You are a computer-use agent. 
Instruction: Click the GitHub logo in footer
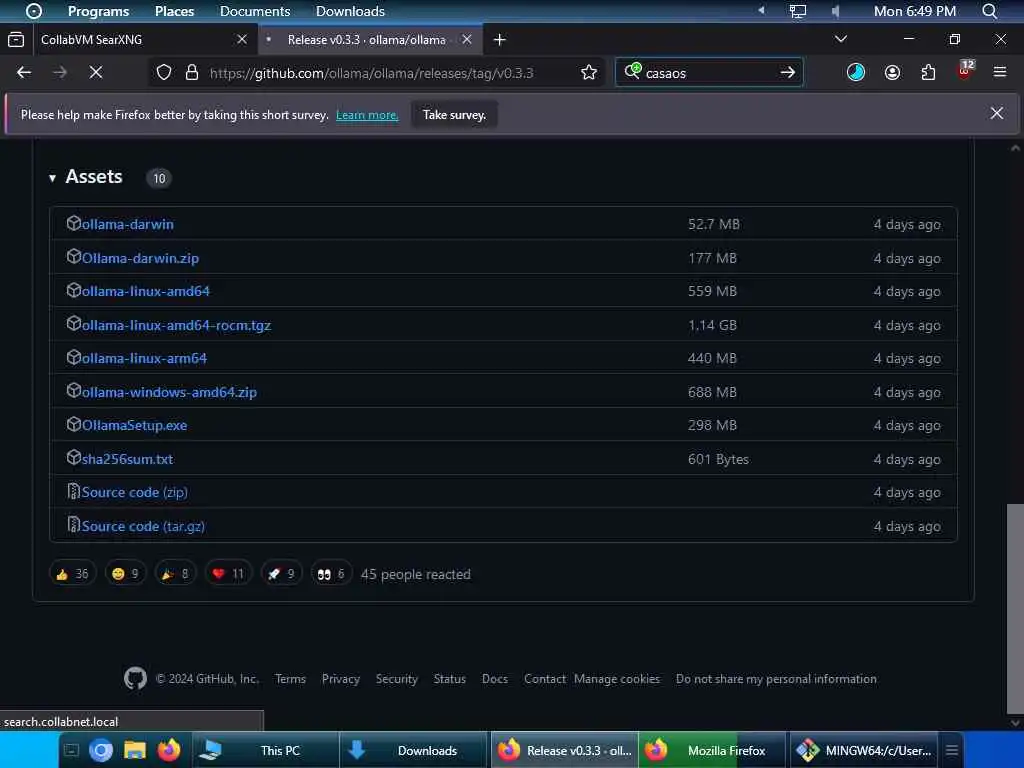135,679
